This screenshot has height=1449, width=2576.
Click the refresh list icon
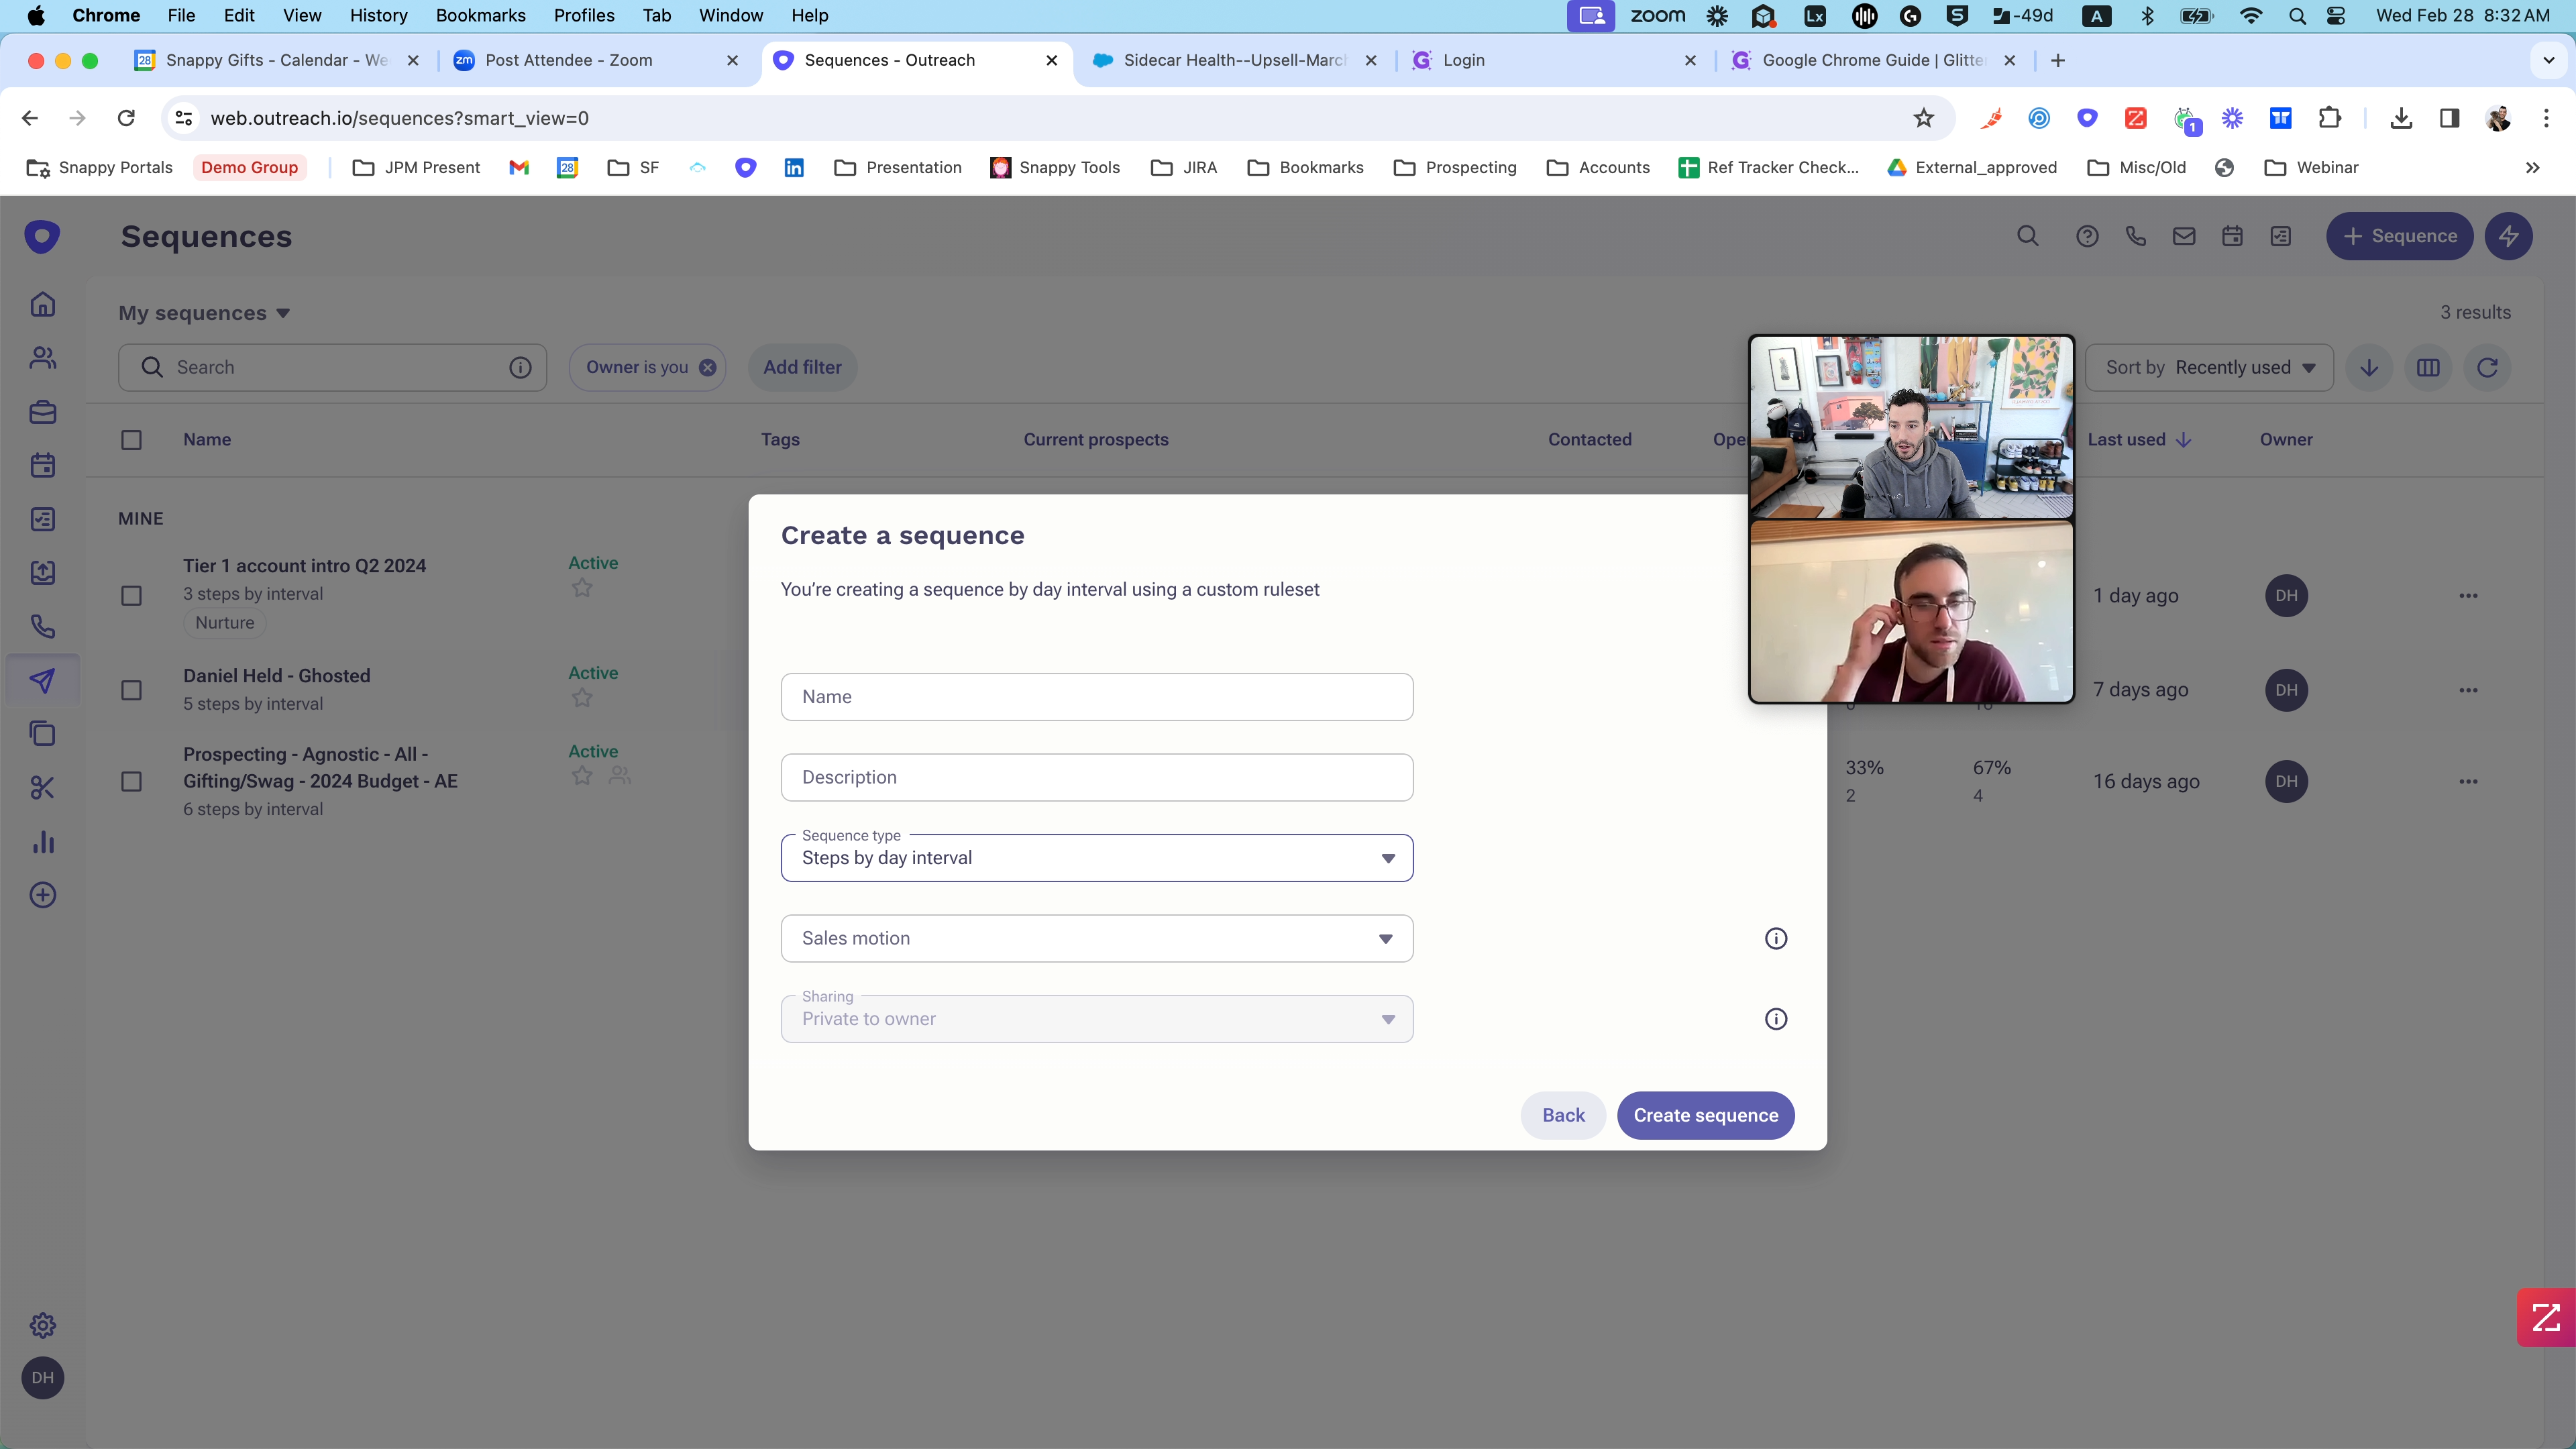2487,367
